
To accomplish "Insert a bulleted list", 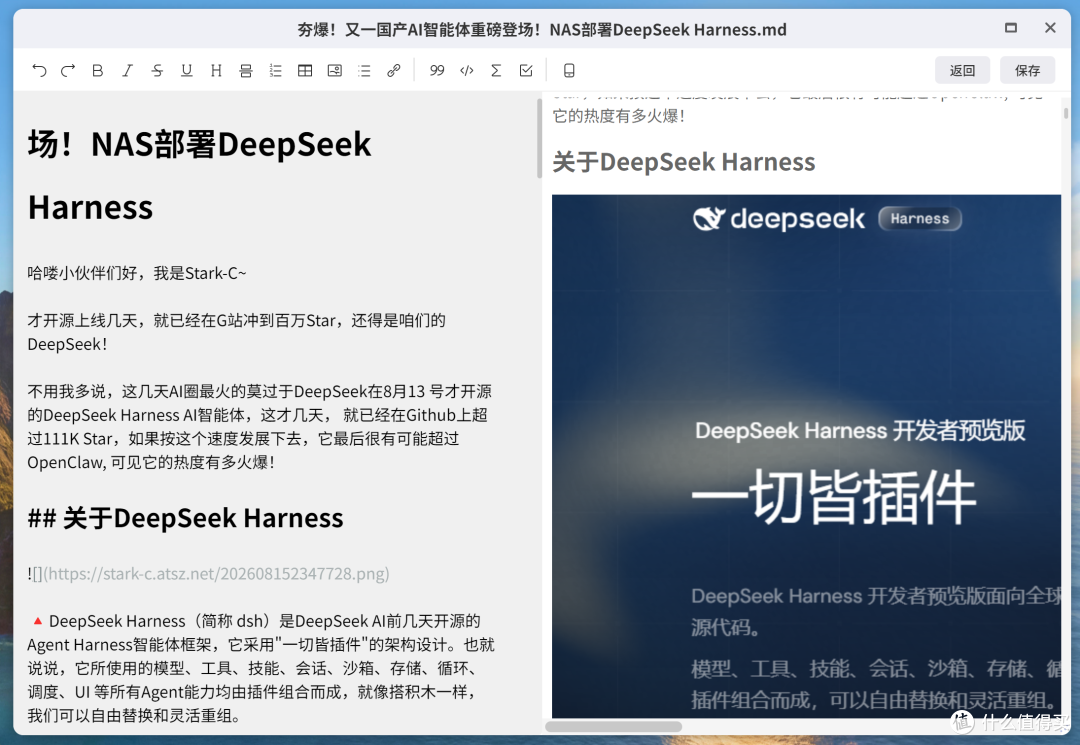I will 364,70.
